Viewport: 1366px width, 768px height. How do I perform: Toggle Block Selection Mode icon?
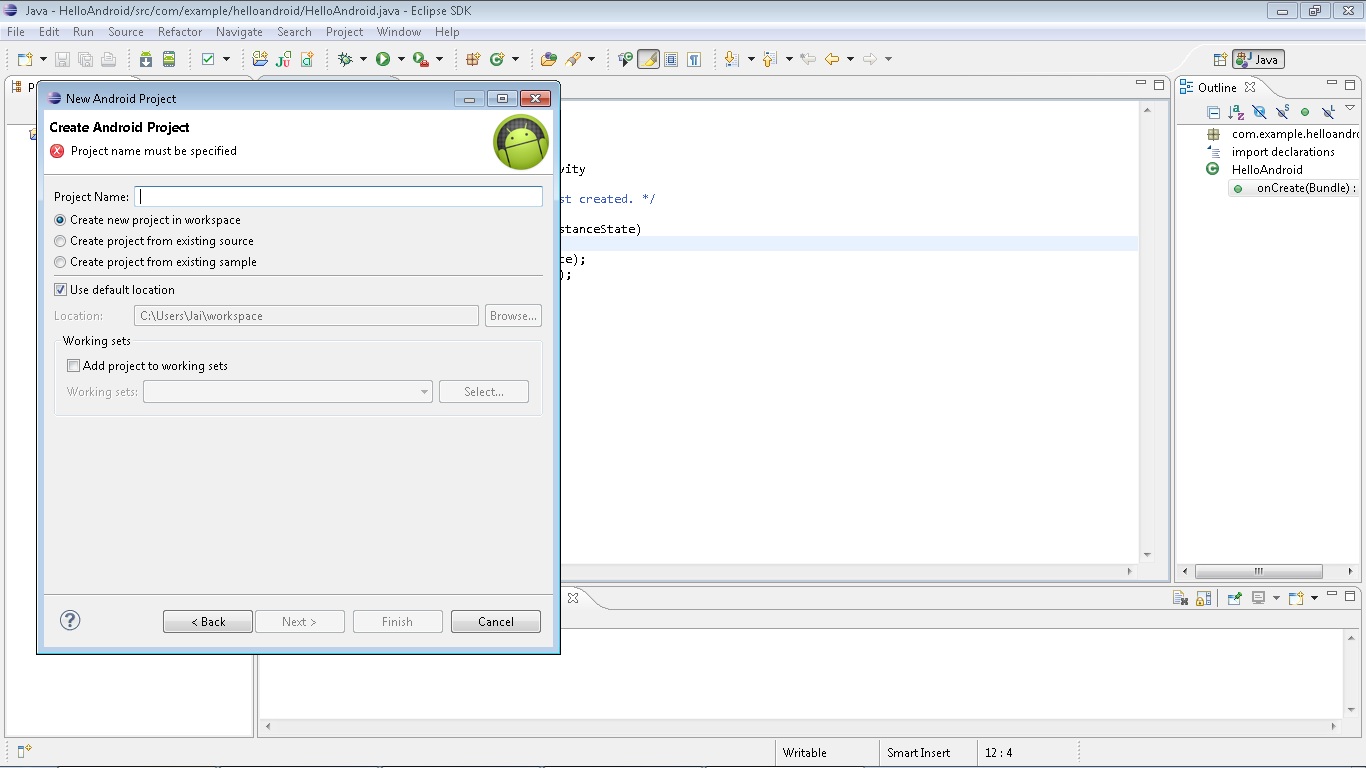pyautogui.click(x=671, y=59)
